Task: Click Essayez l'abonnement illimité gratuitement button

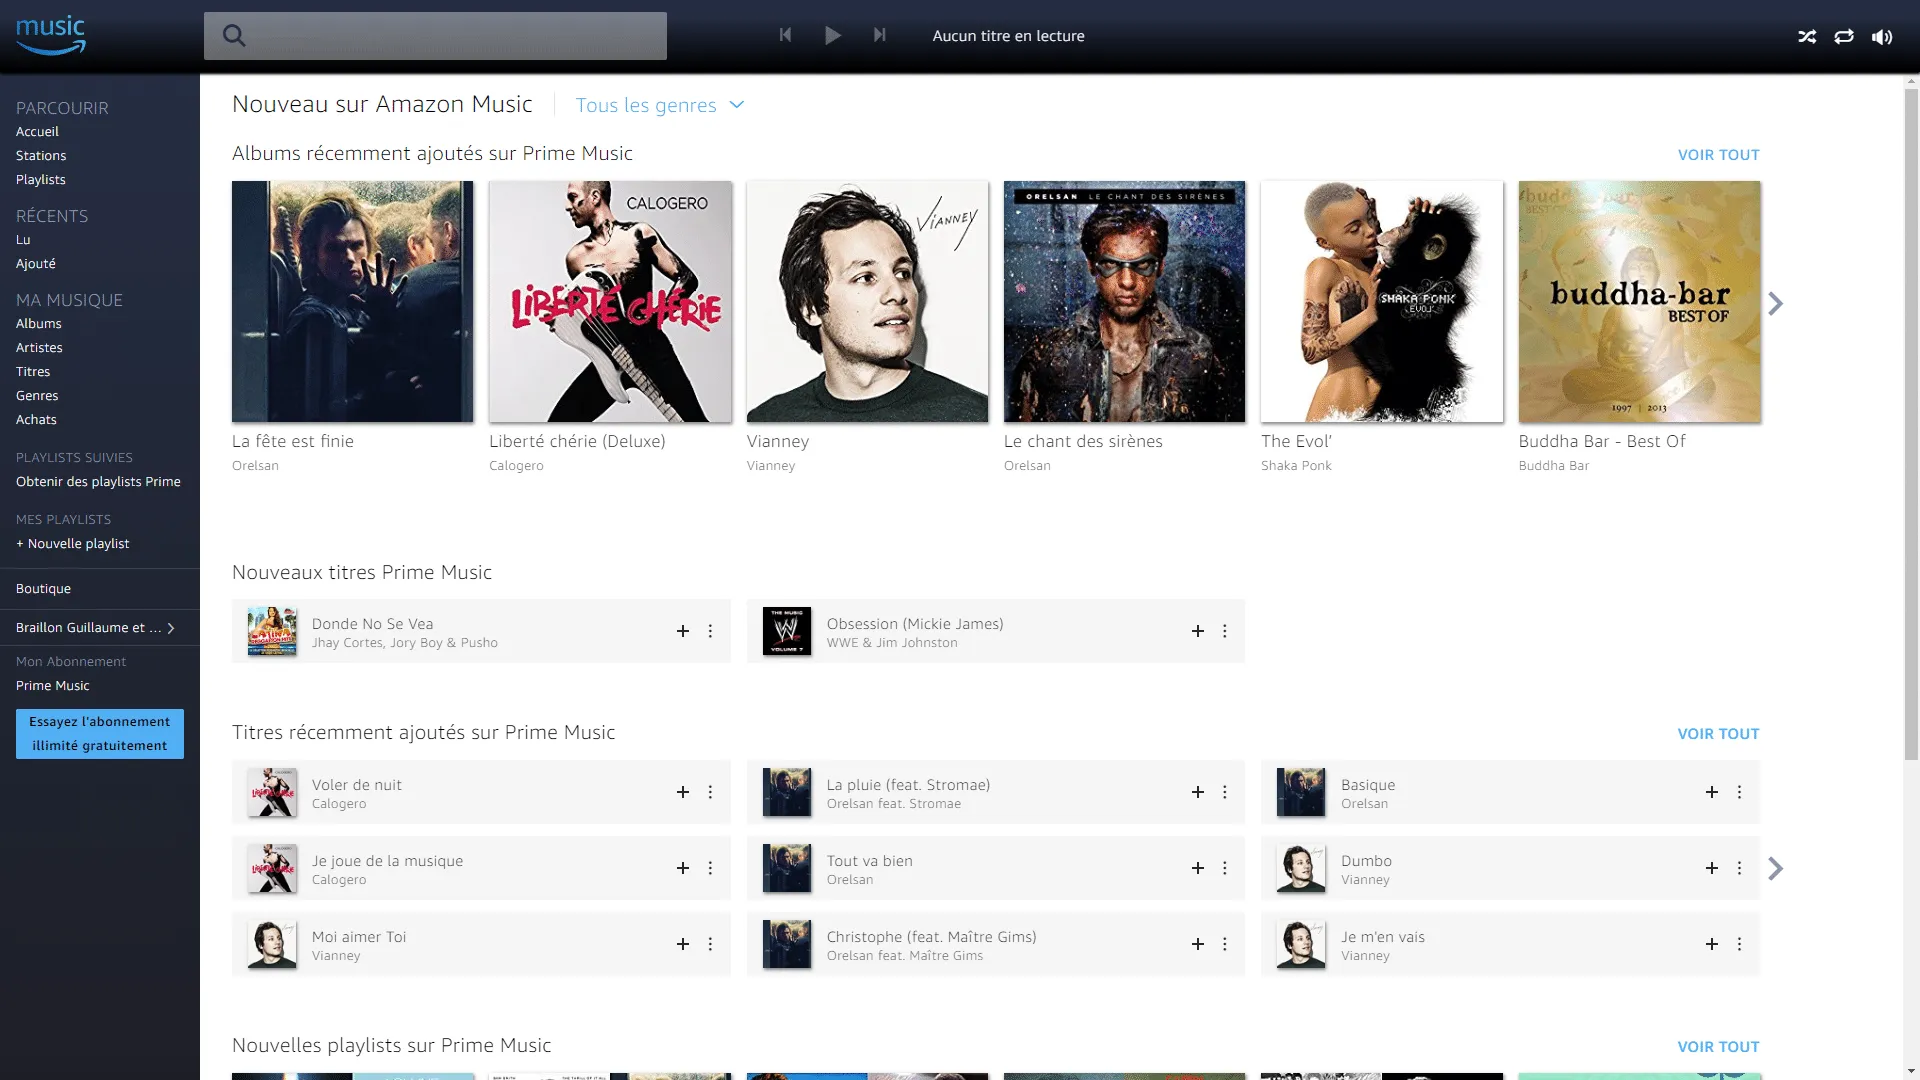Action: tap(100, 734)
